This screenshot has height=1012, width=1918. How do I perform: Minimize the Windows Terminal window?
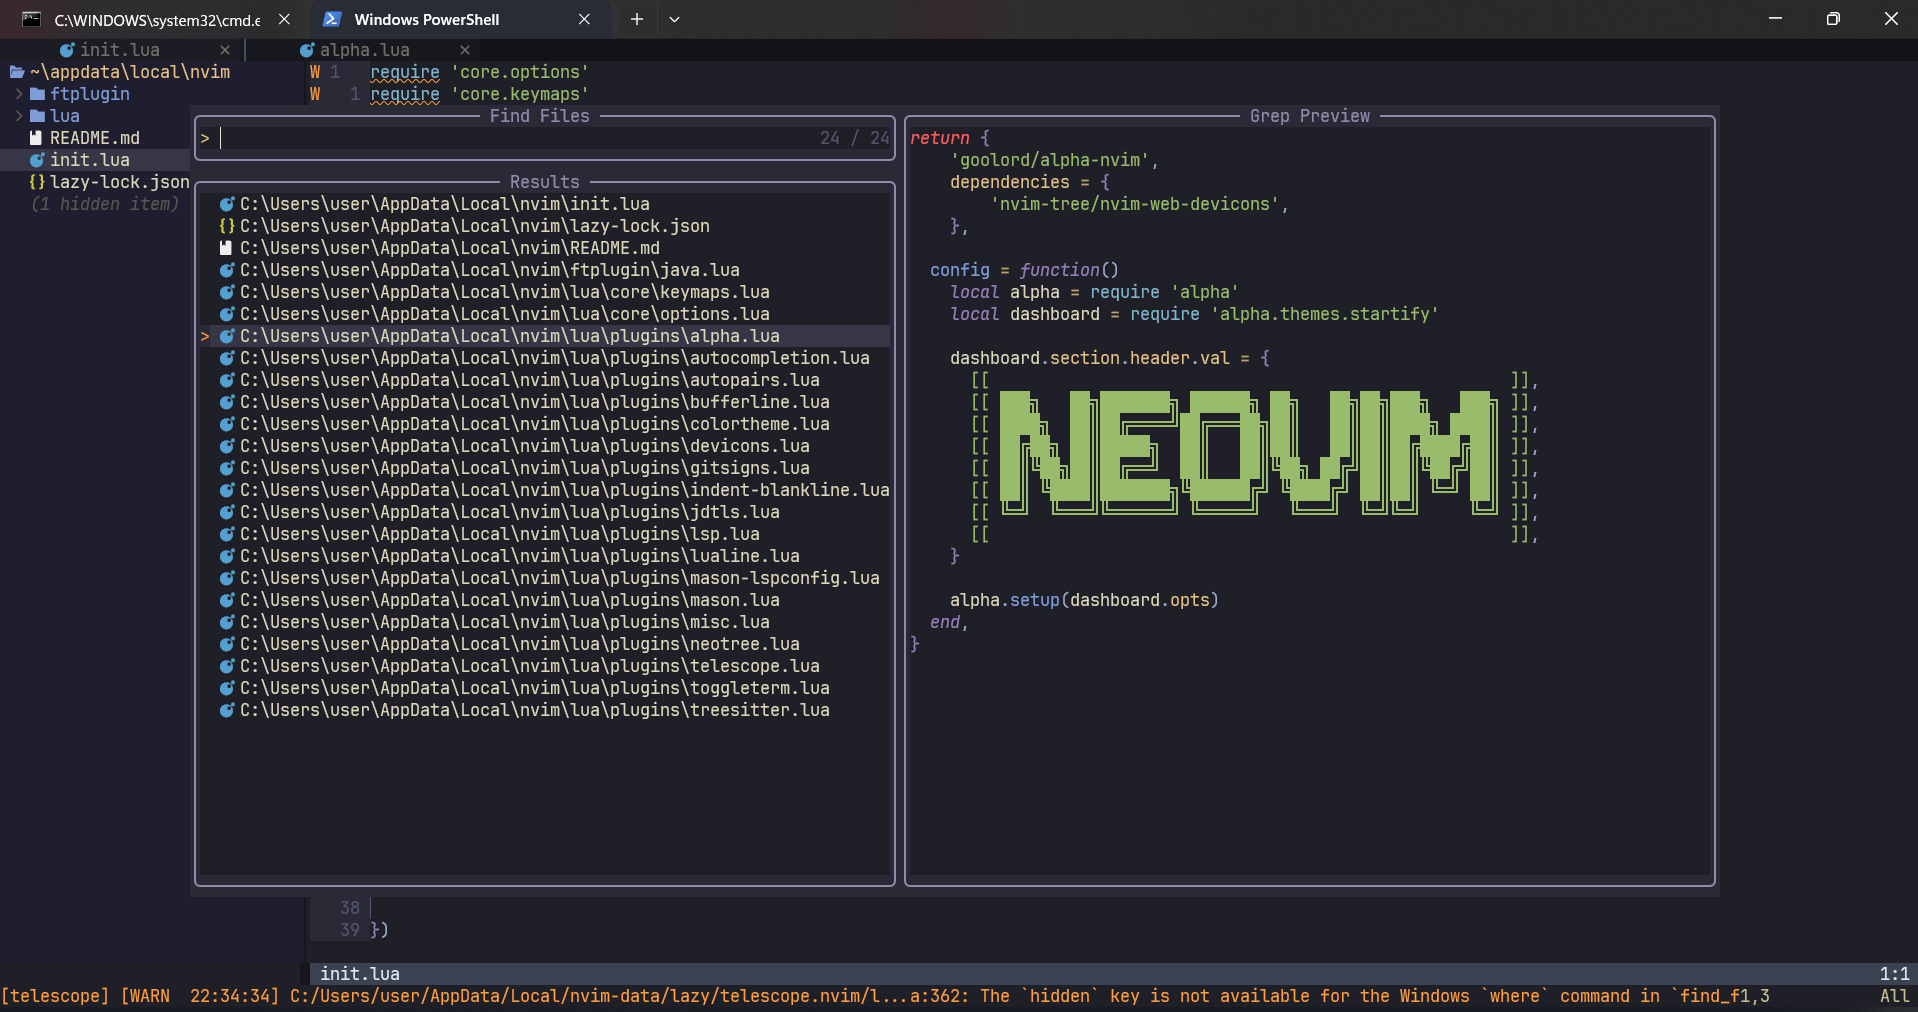click(1775, 19)
